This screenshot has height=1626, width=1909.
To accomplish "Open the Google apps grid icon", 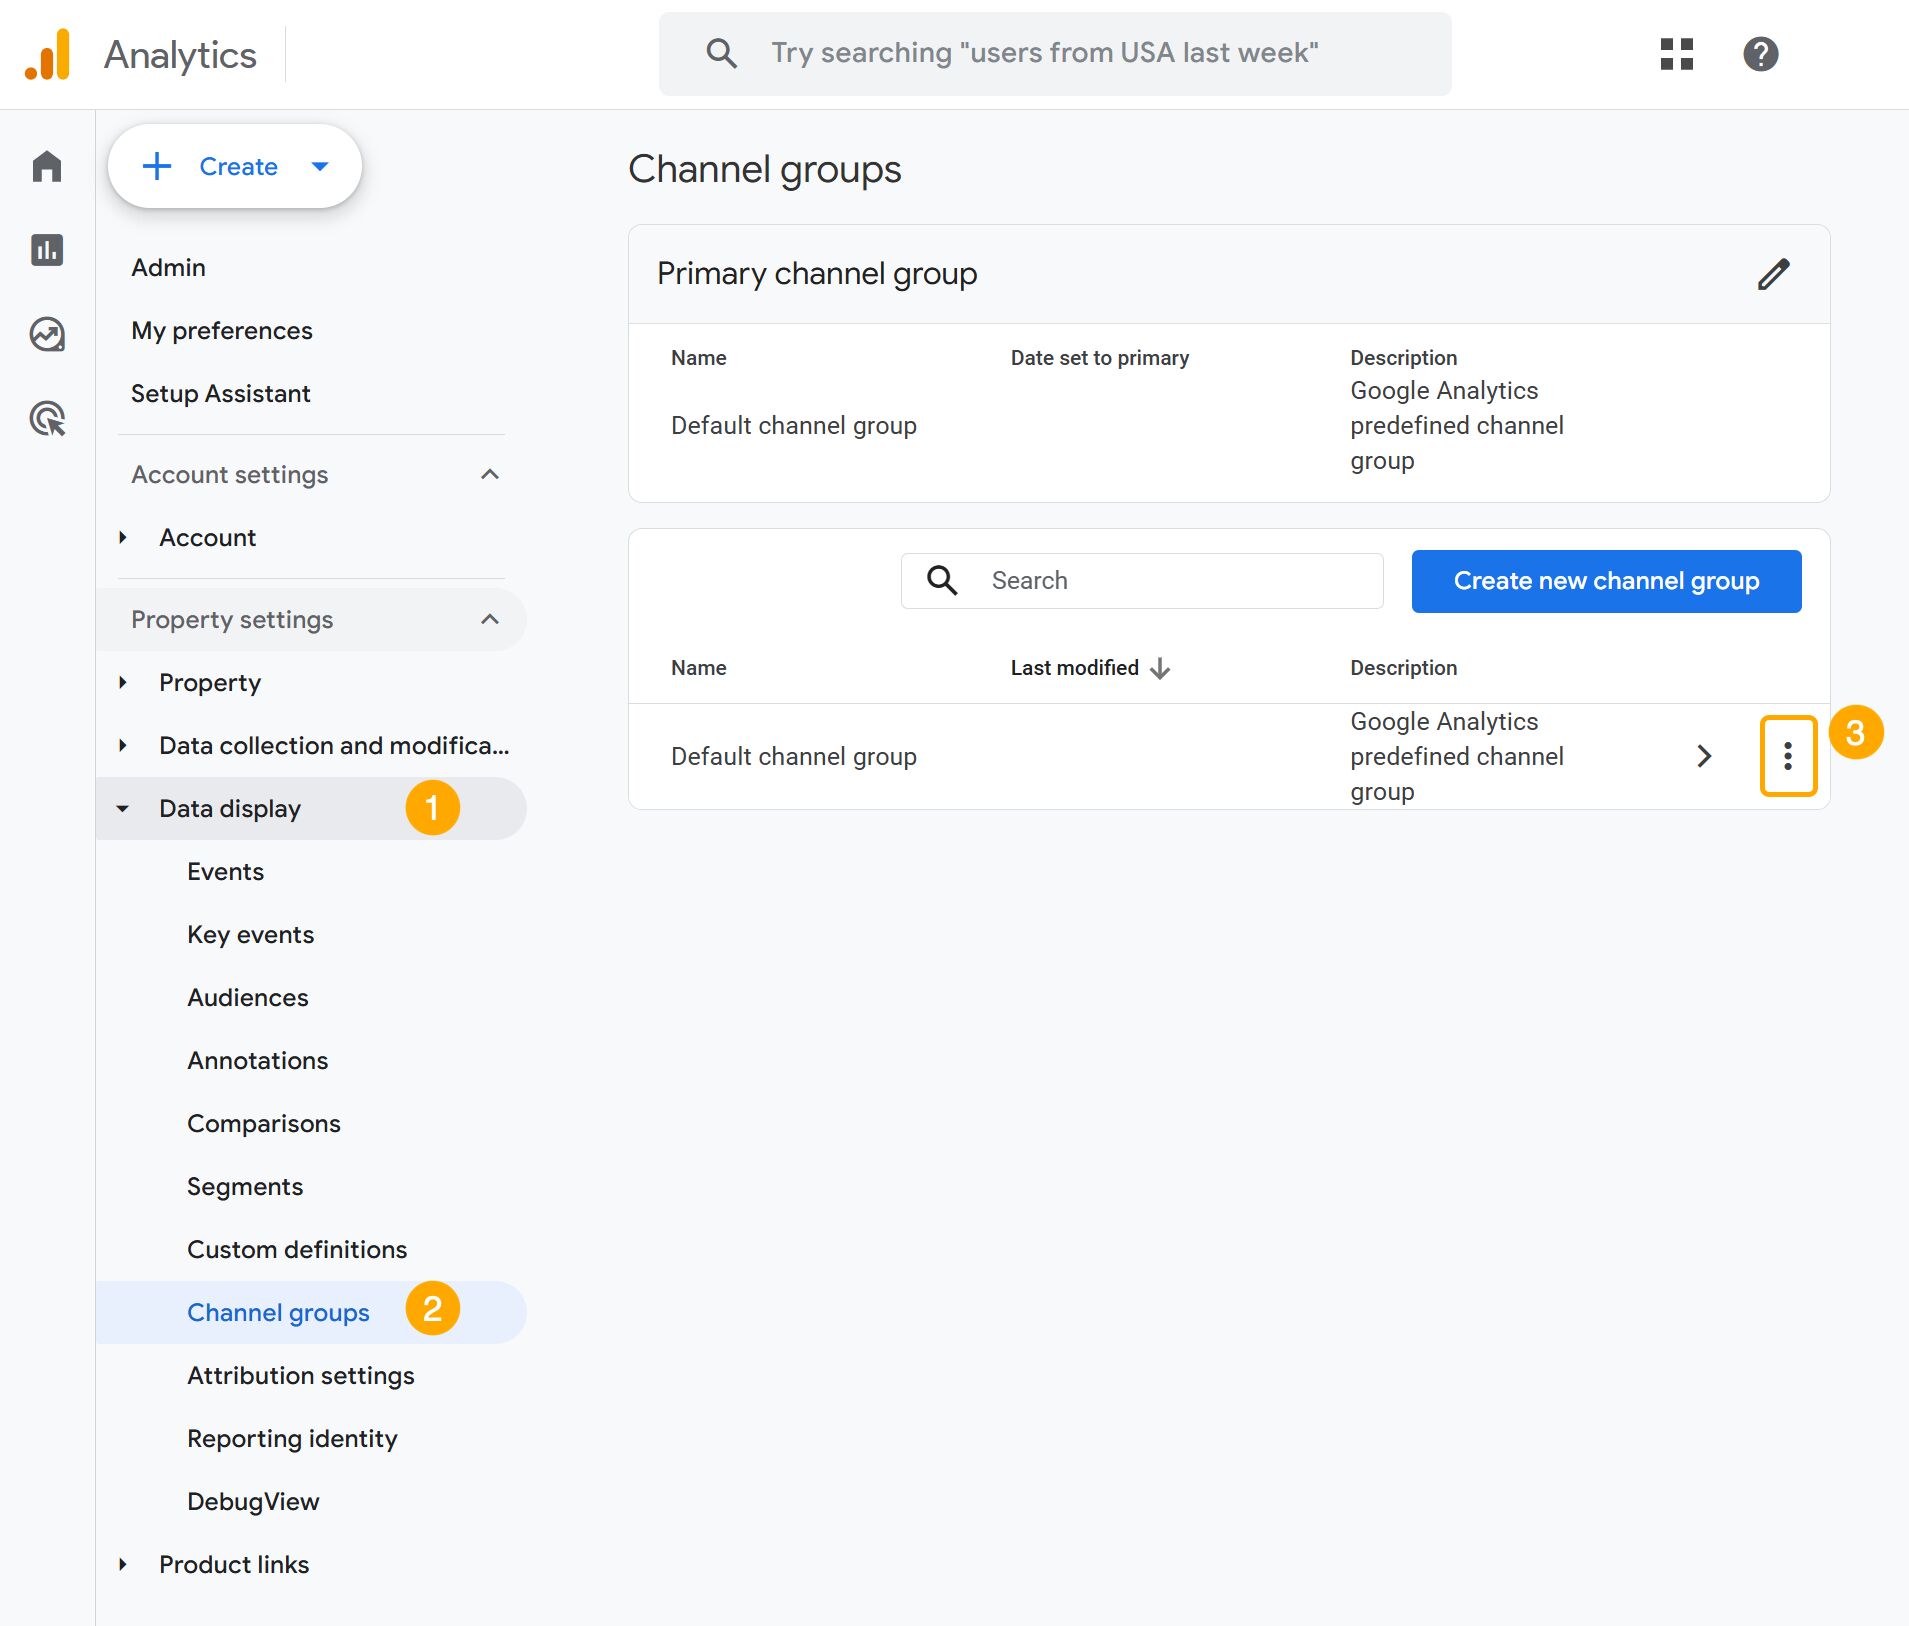I will (x=1677, y=55).
